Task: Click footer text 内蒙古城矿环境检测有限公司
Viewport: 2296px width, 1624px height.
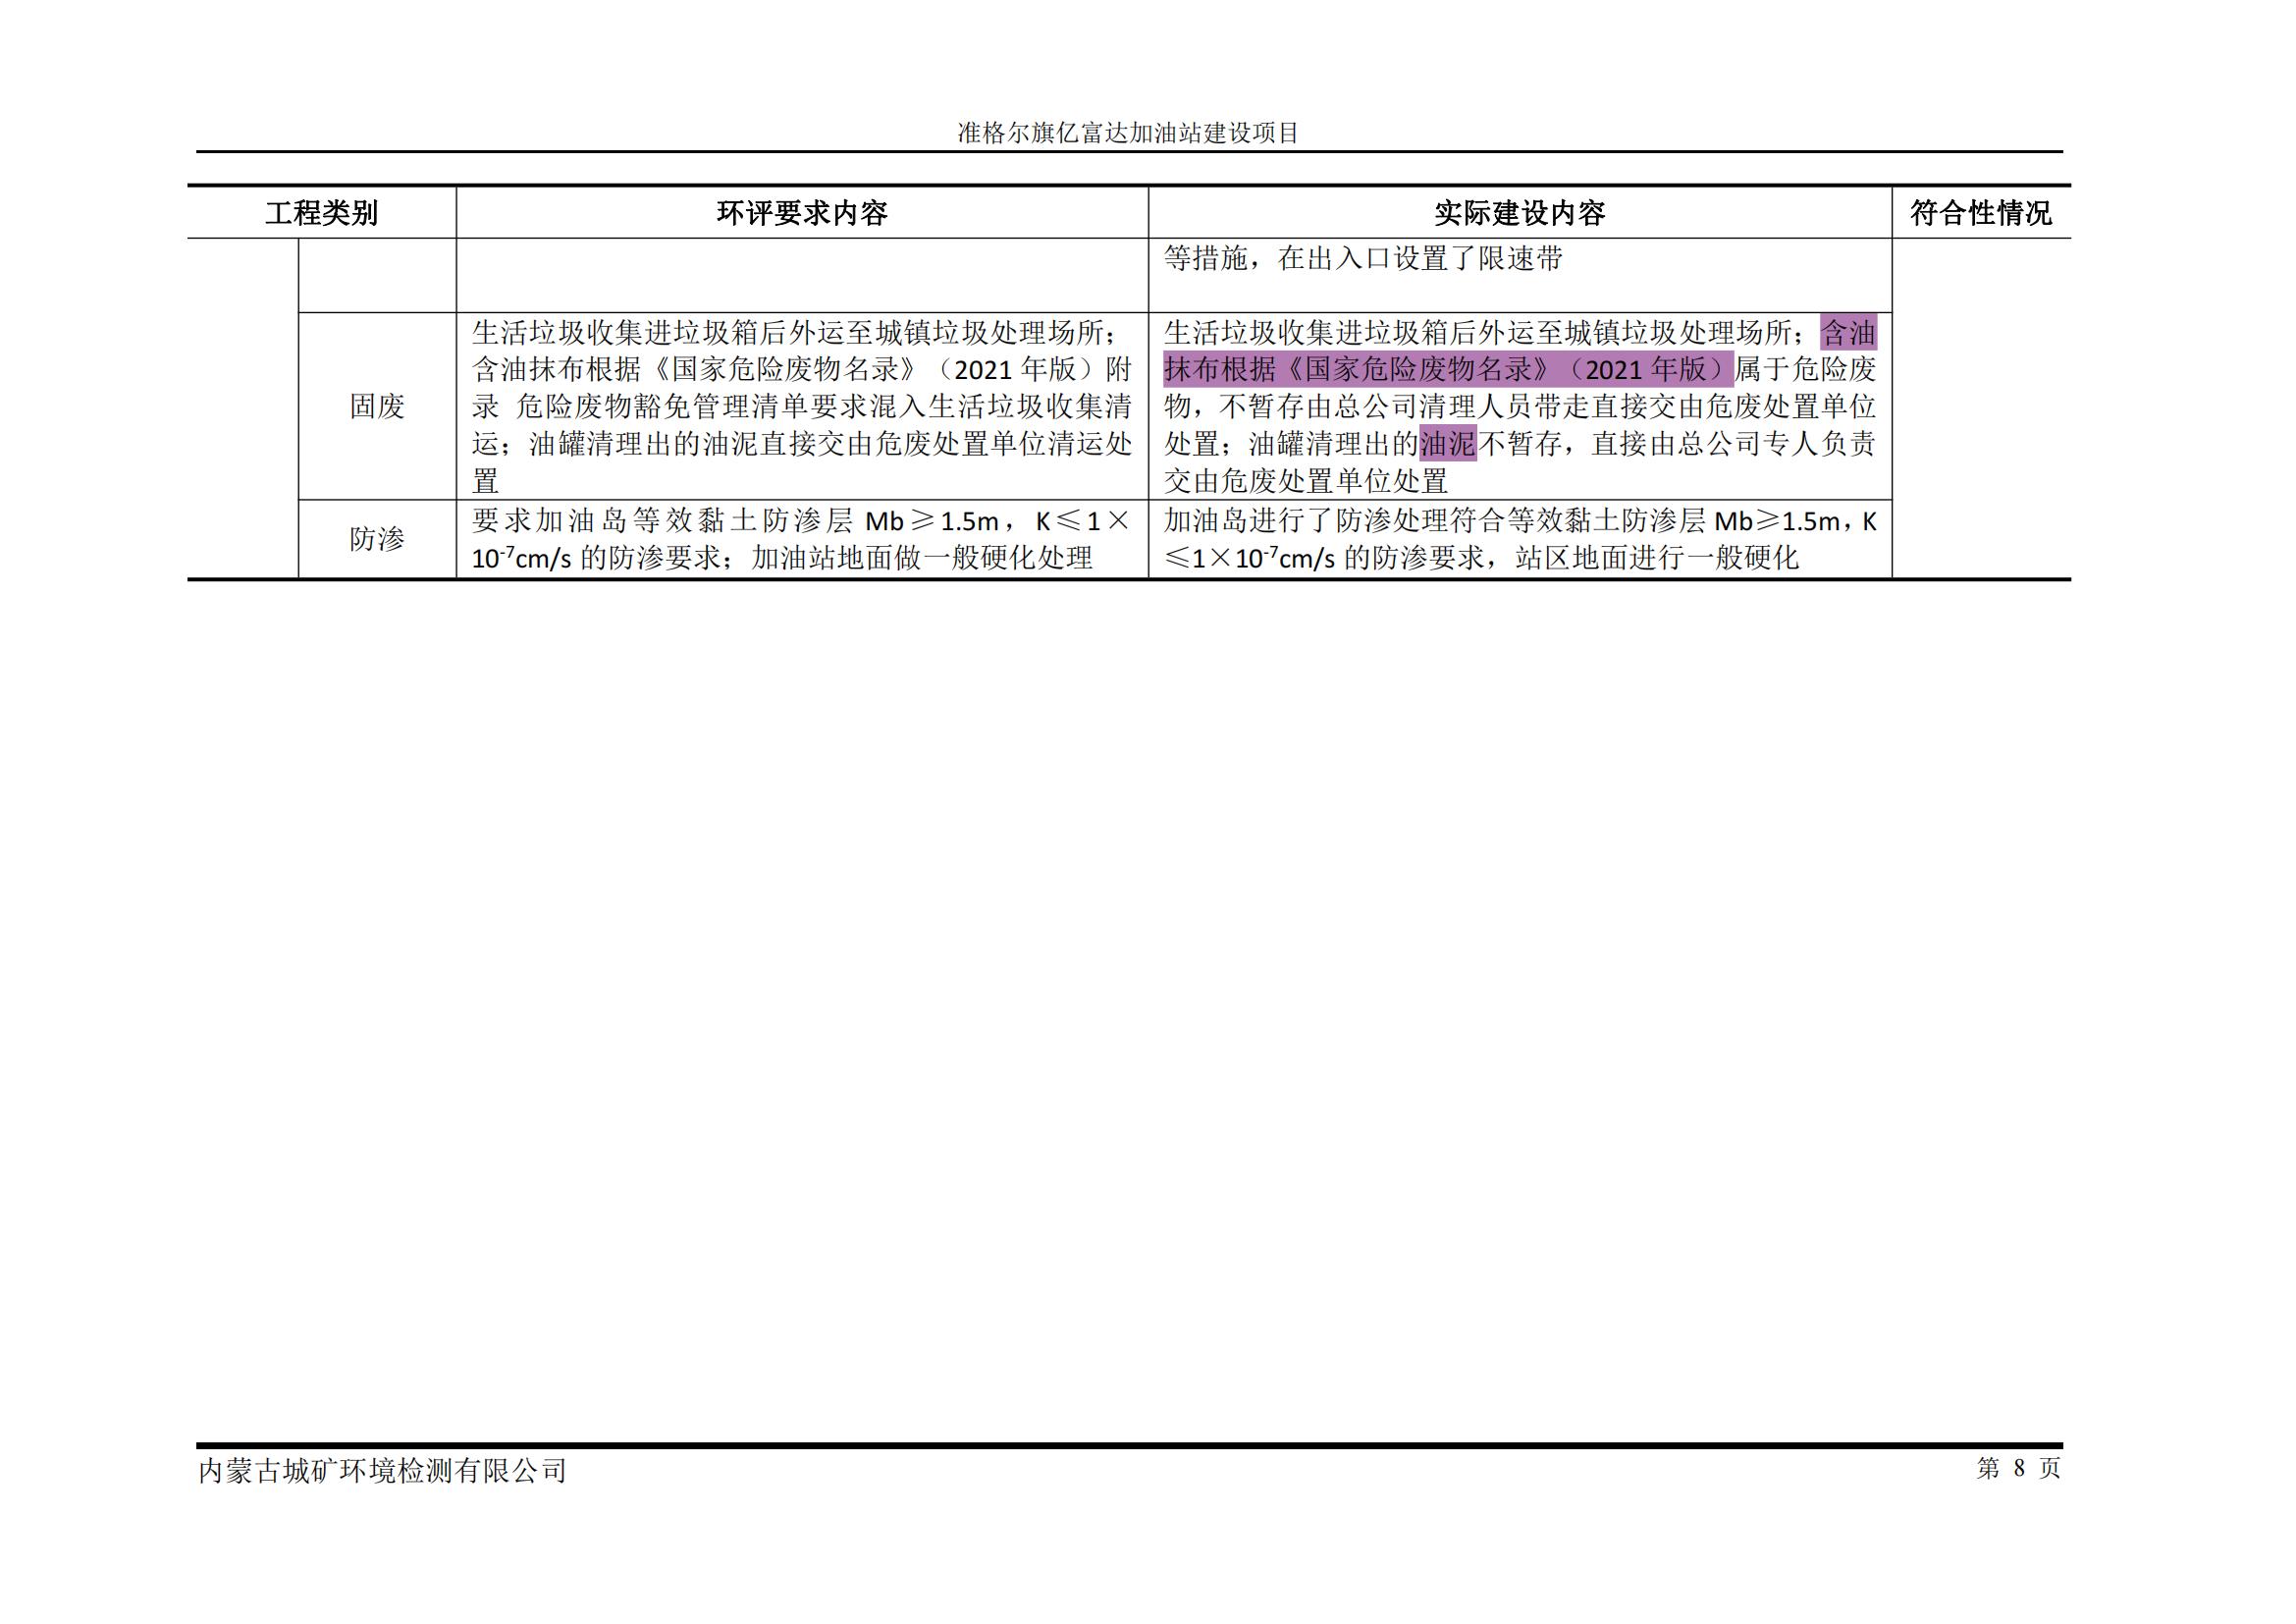Action: (383, 1471)
